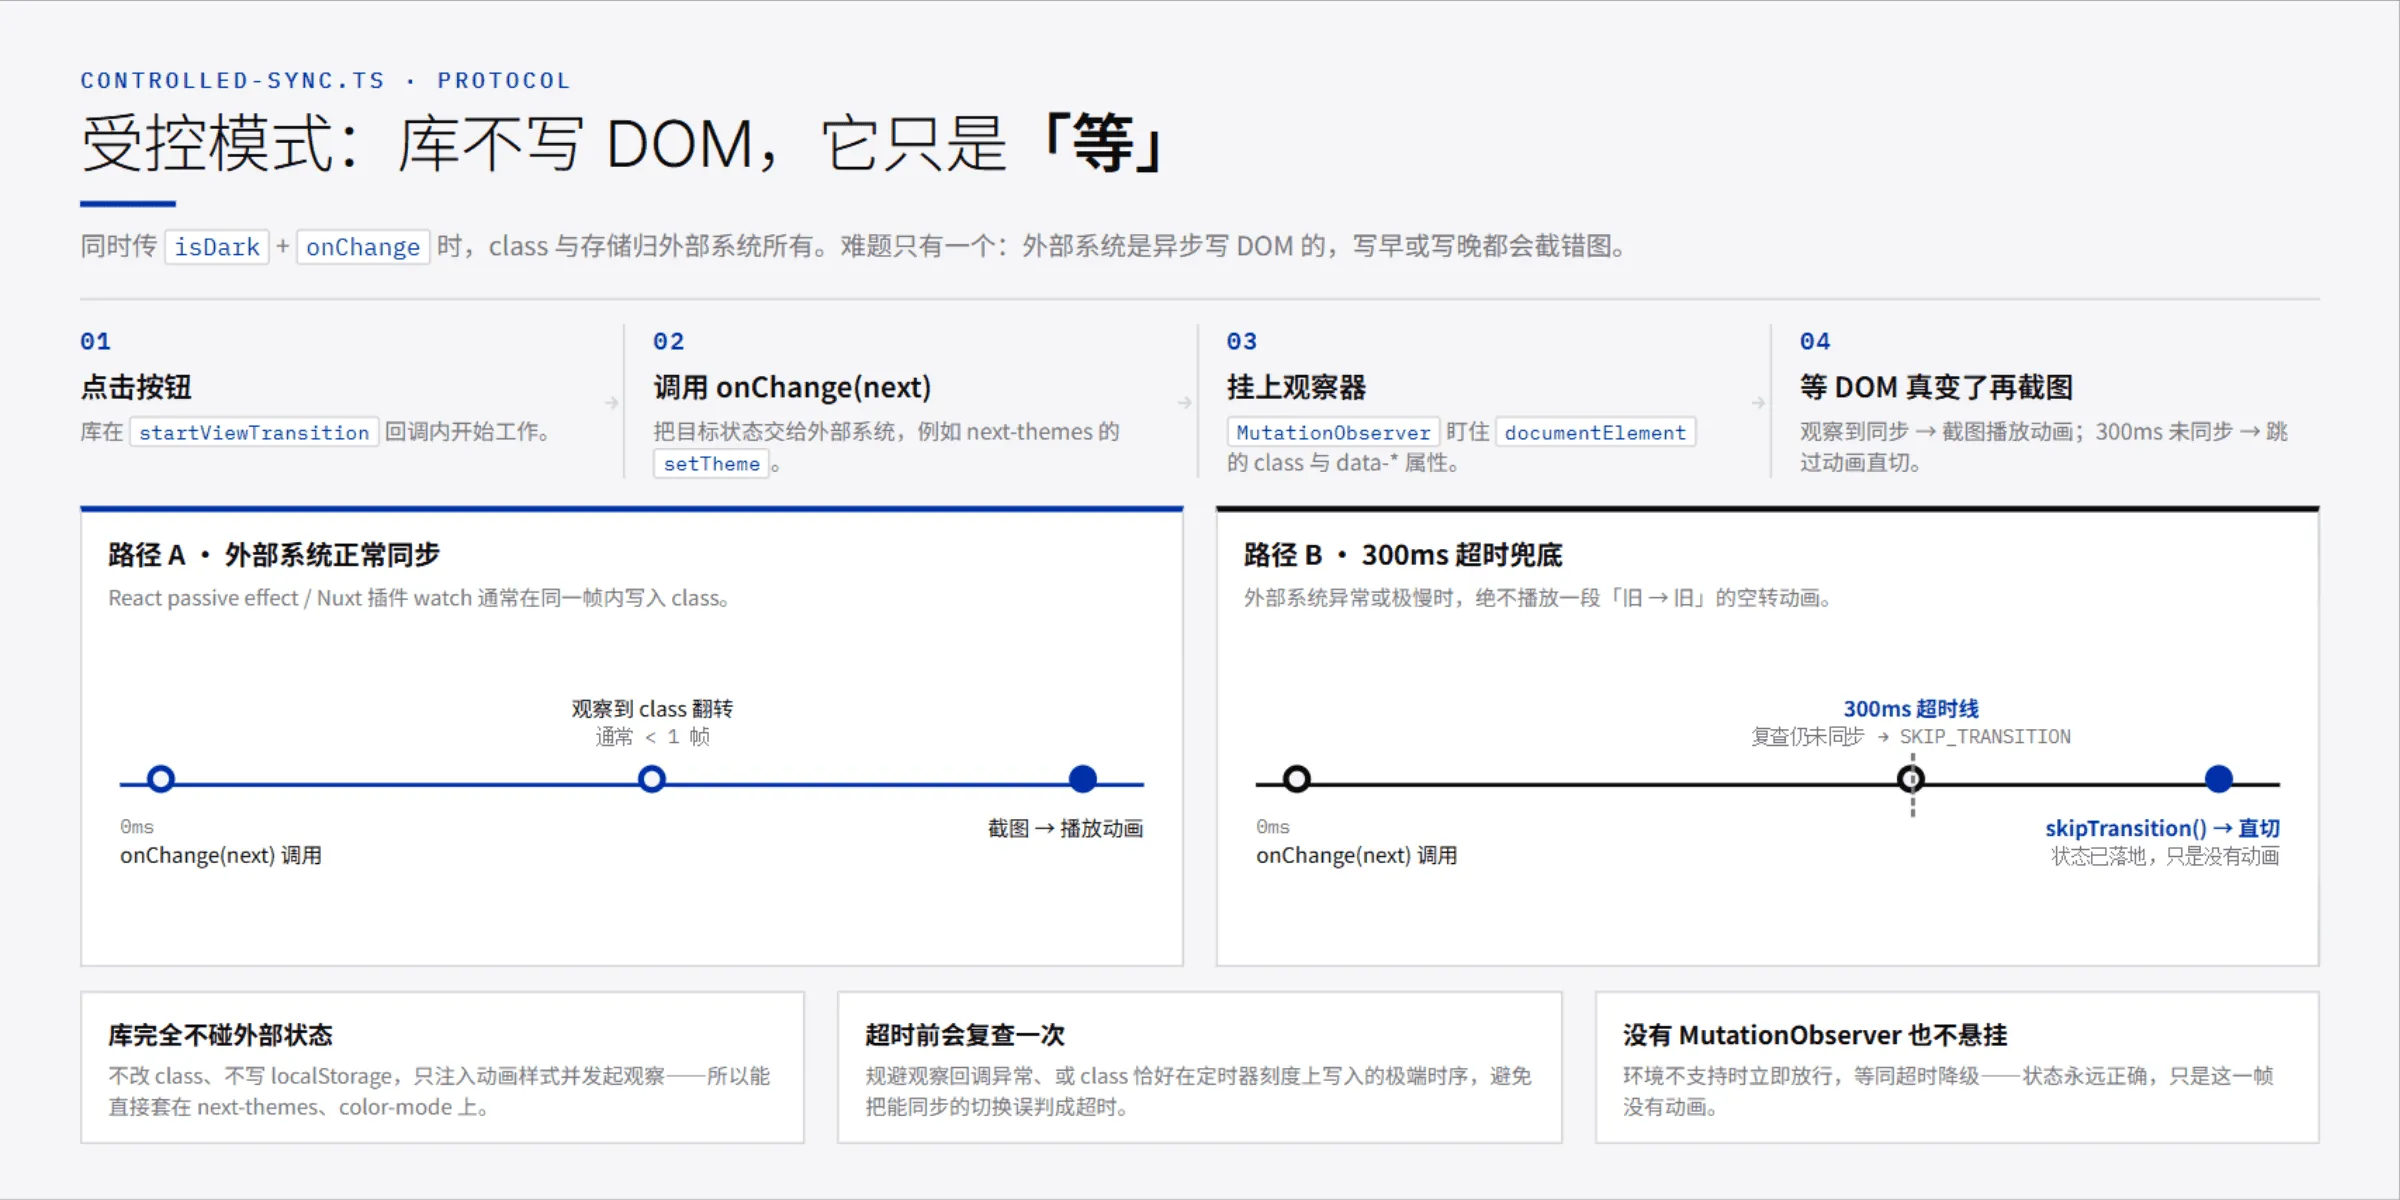
Task: Click the arrow between steps 03 and 04
Action: (1758, 403)
